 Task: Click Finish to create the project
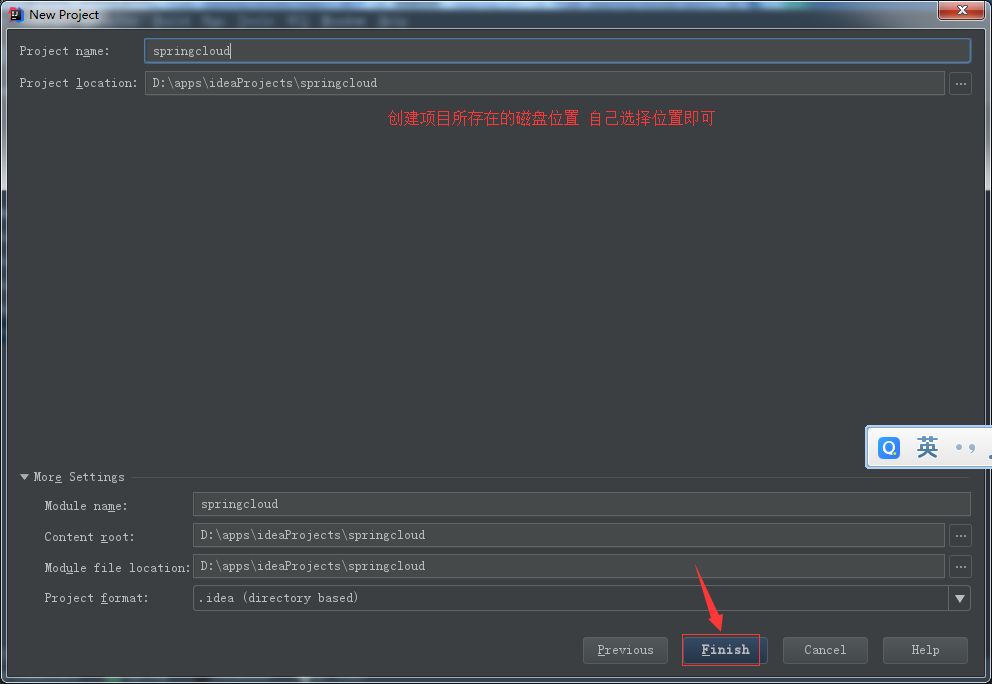point(725,650)
